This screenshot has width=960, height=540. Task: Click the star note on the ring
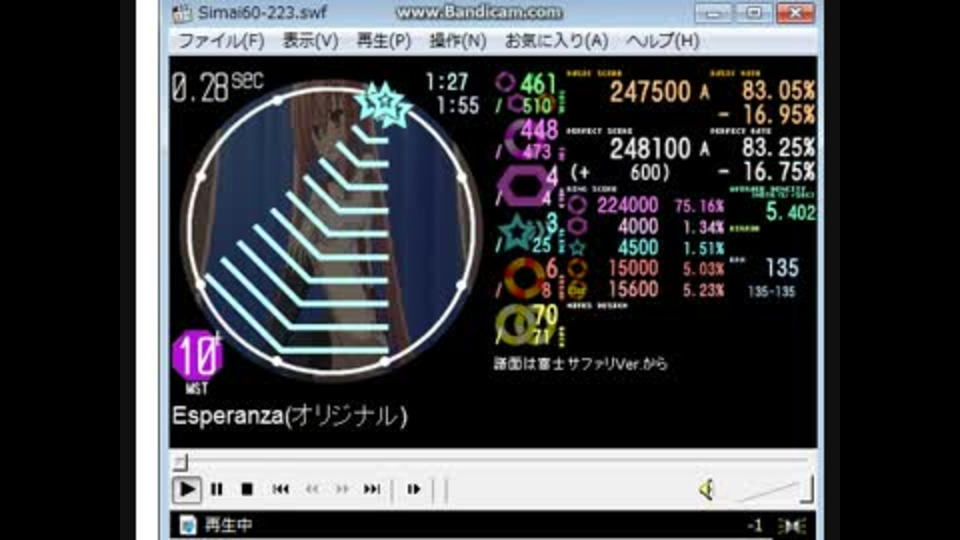click(384, 104)
